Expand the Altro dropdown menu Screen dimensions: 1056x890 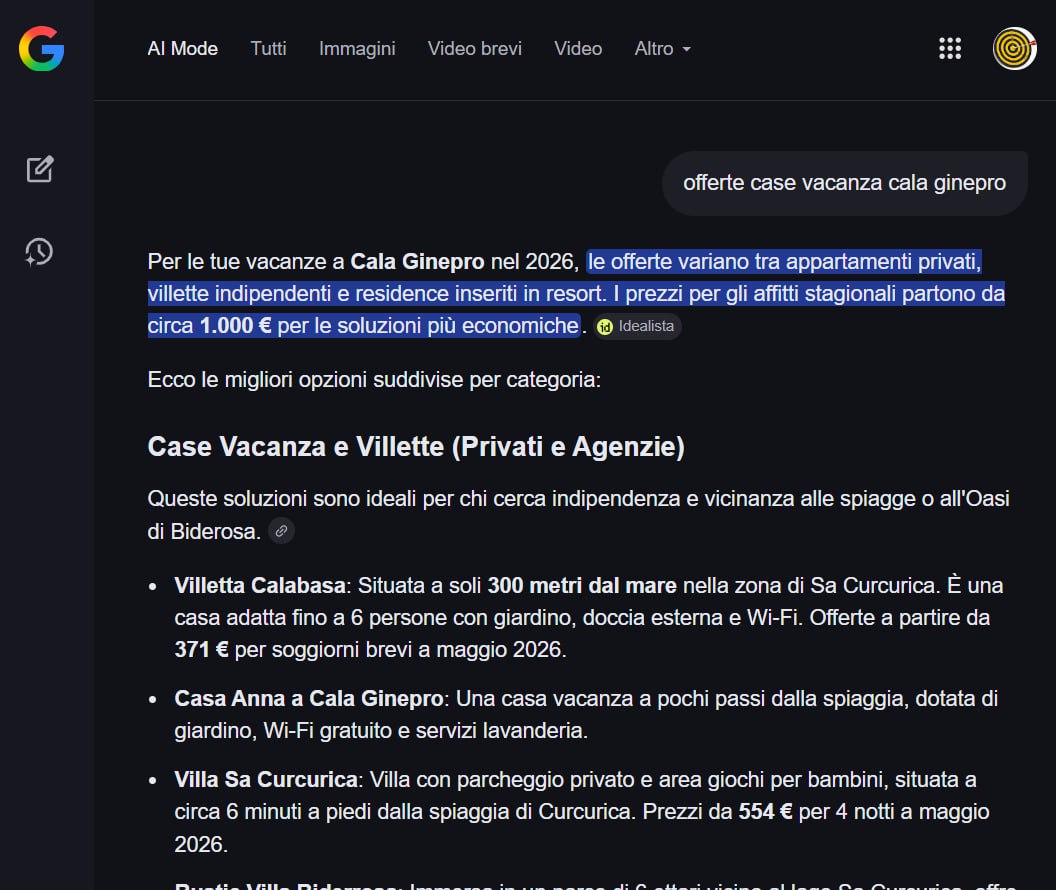662,48
